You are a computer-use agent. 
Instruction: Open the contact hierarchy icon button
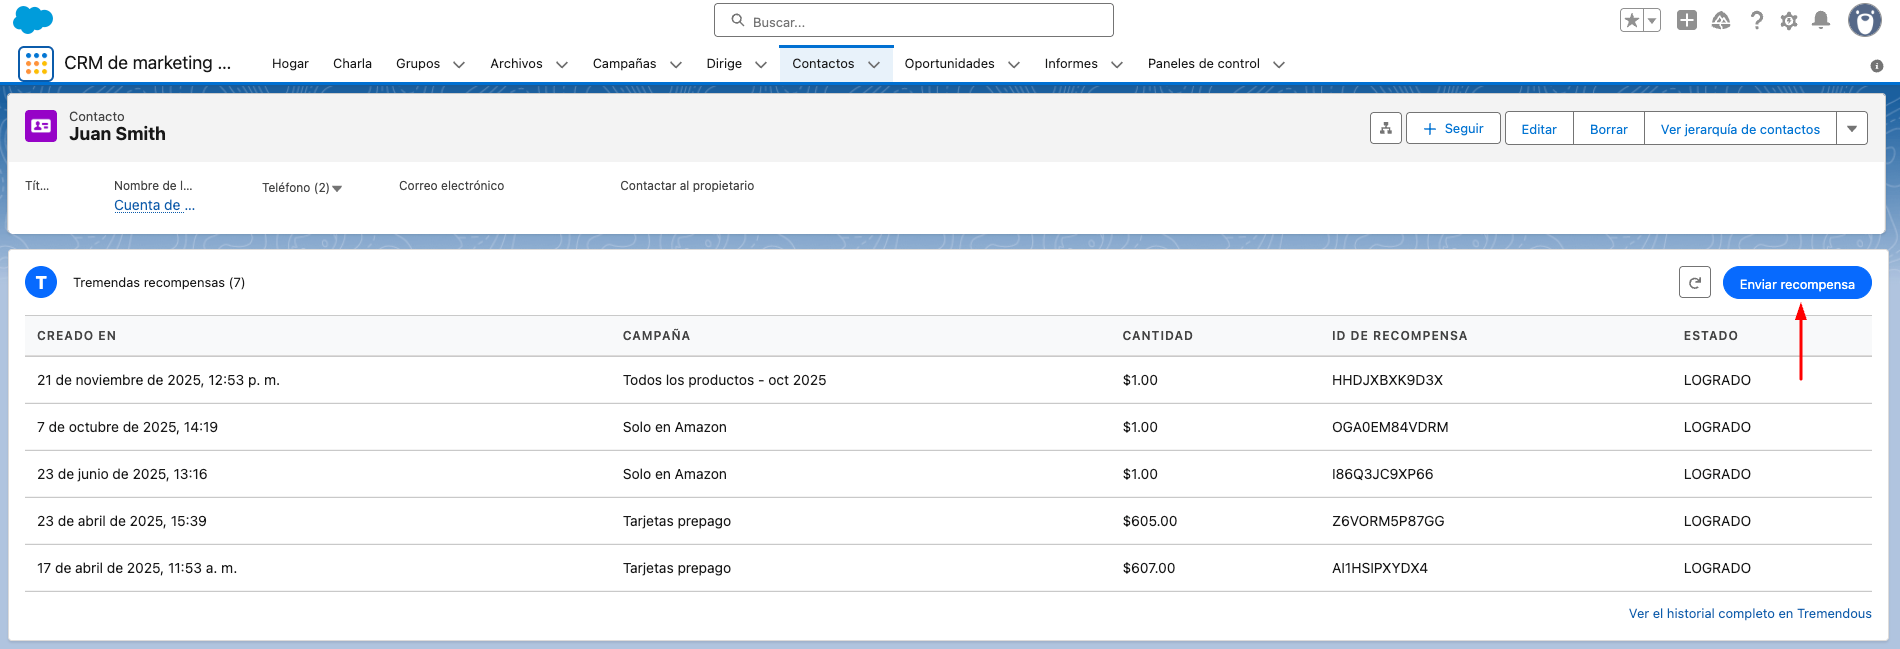[x=1386, y=129]
